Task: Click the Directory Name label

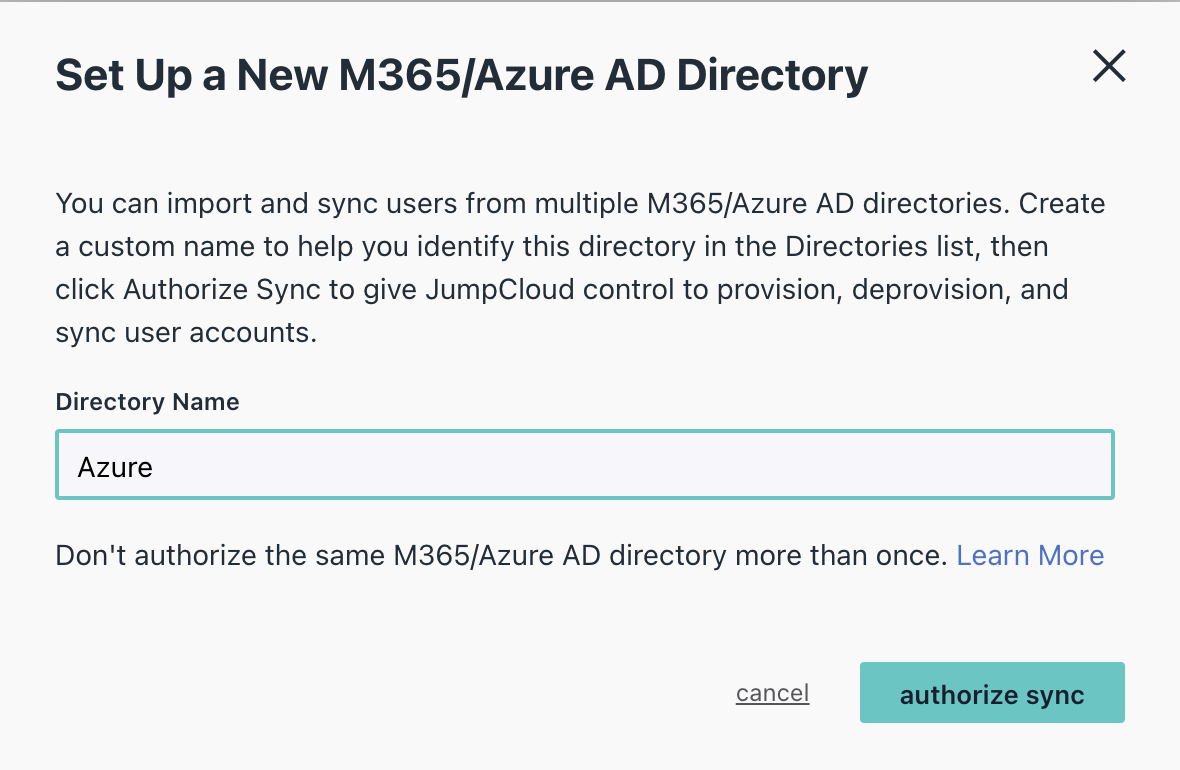Action: coord(147,402)
